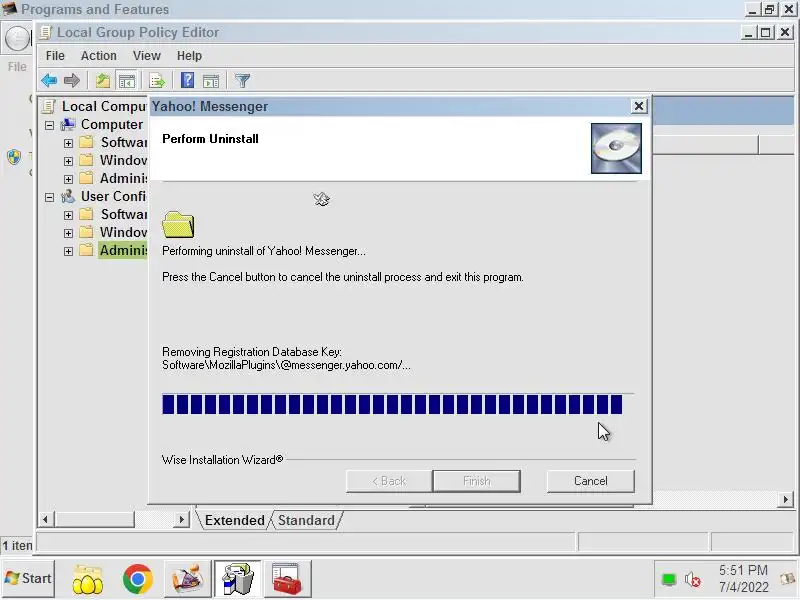The image size is (800, 600).
Task: Cancel the Yahoo! Messenger uninstall
Action: point(590,481)
